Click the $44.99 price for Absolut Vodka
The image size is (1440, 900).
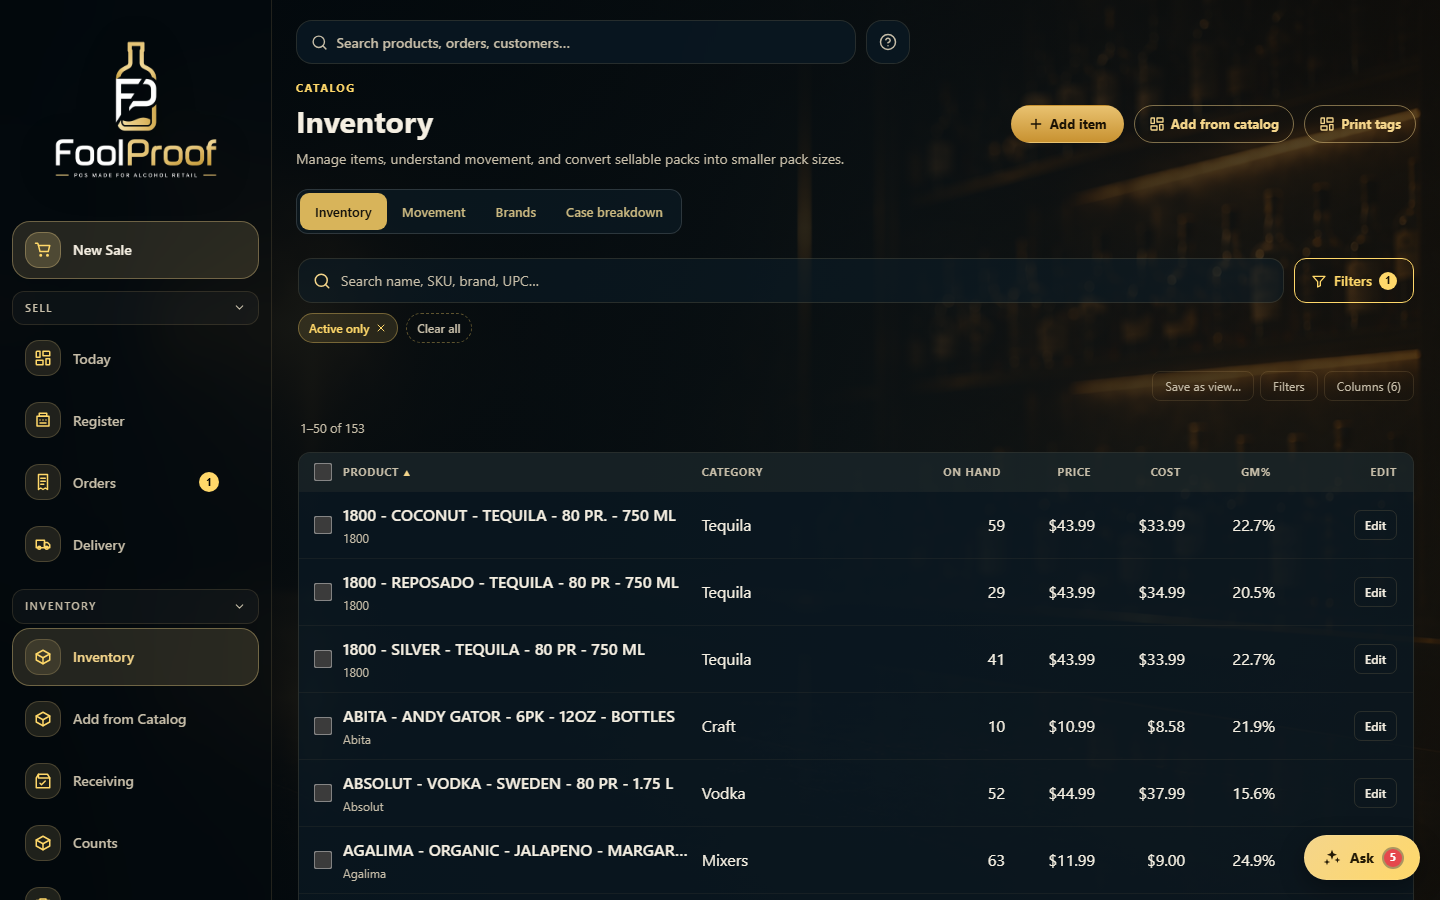coord(1071,793)
